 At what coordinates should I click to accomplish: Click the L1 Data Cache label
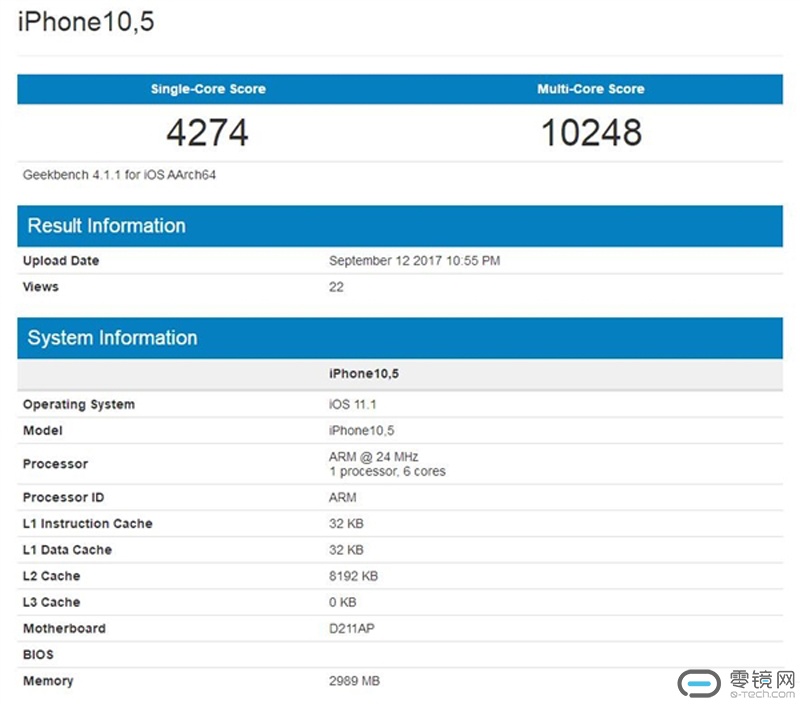tap(67, 550)
